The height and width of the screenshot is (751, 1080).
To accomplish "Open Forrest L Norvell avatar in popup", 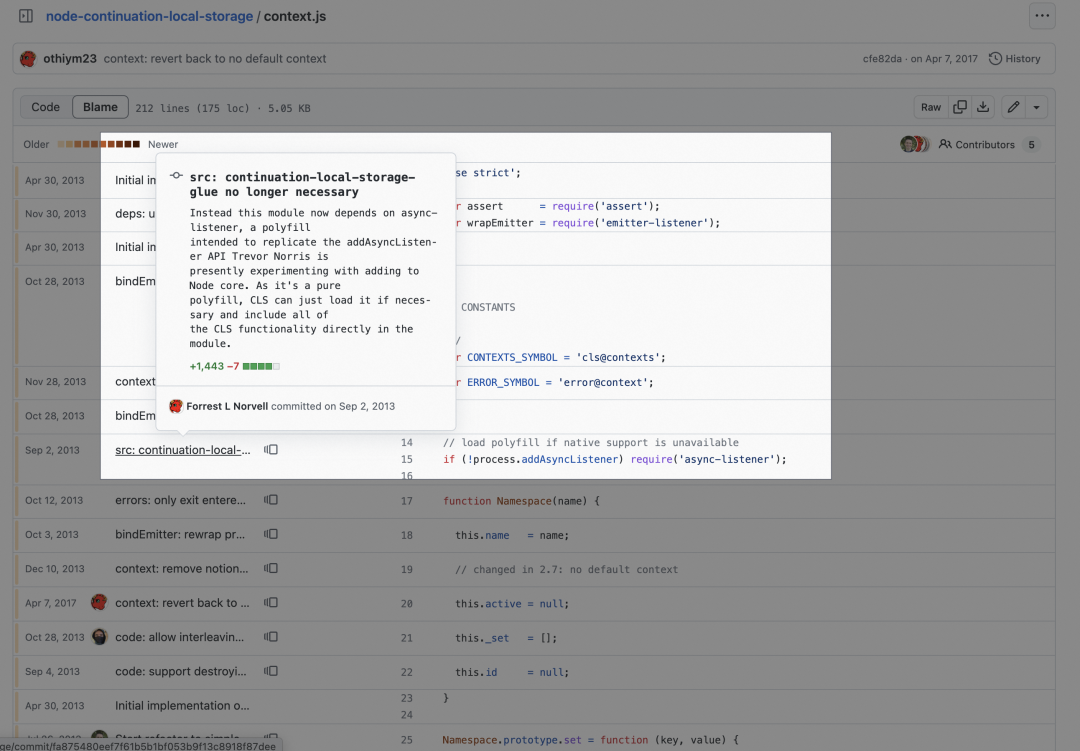I will coord(176,406).
